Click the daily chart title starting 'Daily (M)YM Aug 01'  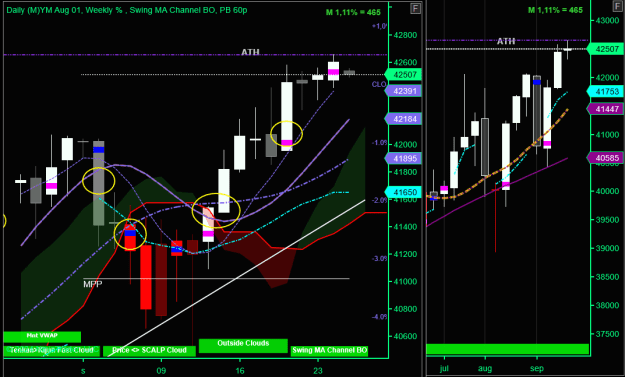tap(127, 10)
